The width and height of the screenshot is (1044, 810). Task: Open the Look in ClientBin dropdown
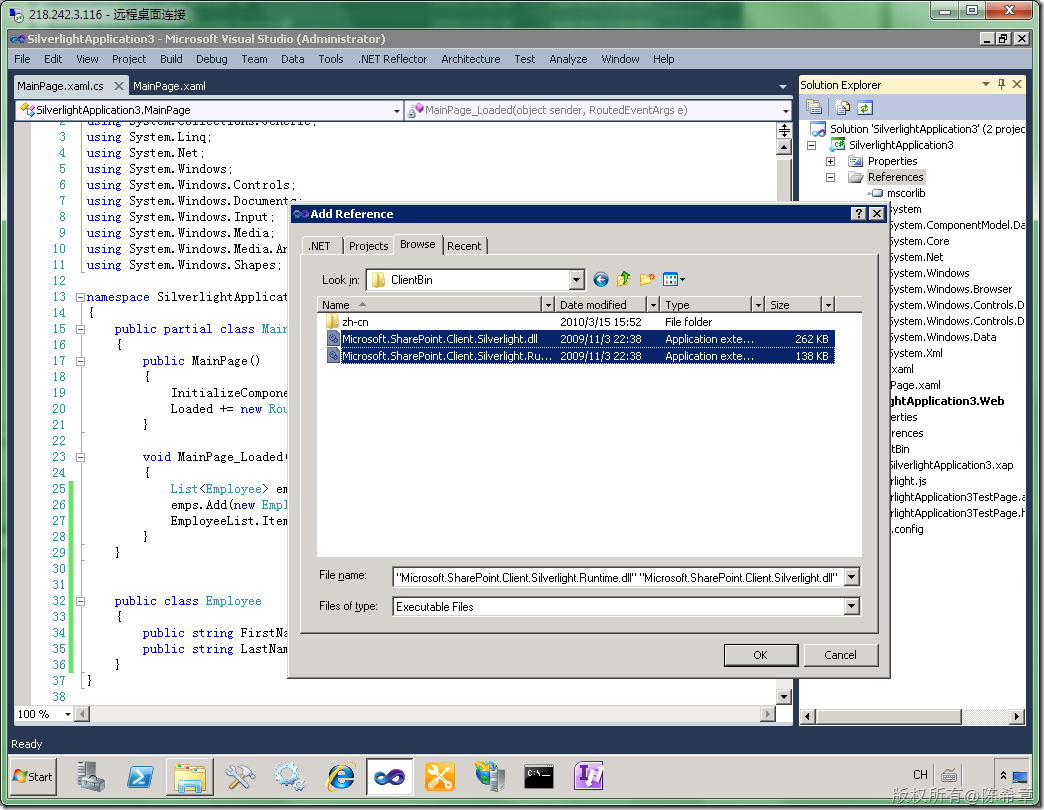577,280
